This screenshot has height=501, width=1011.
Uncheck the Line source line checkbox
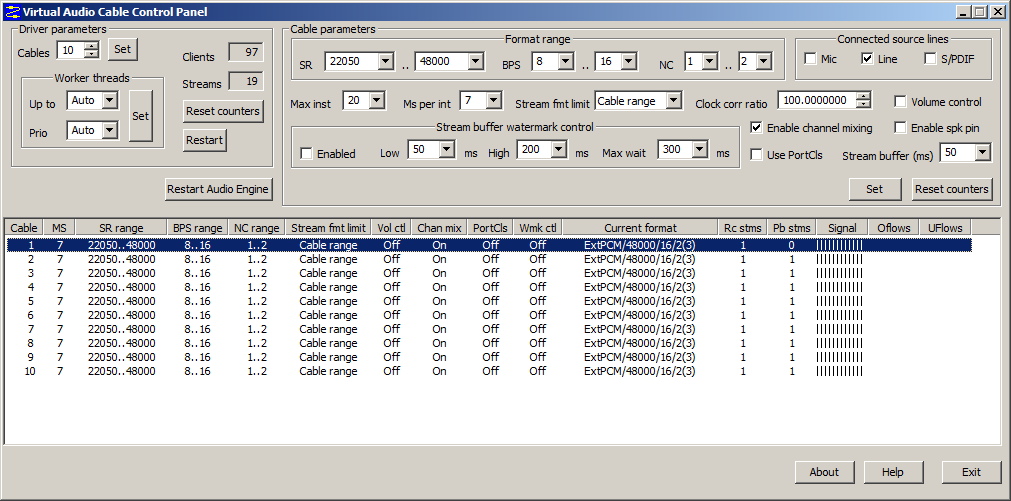pos(867,59)
